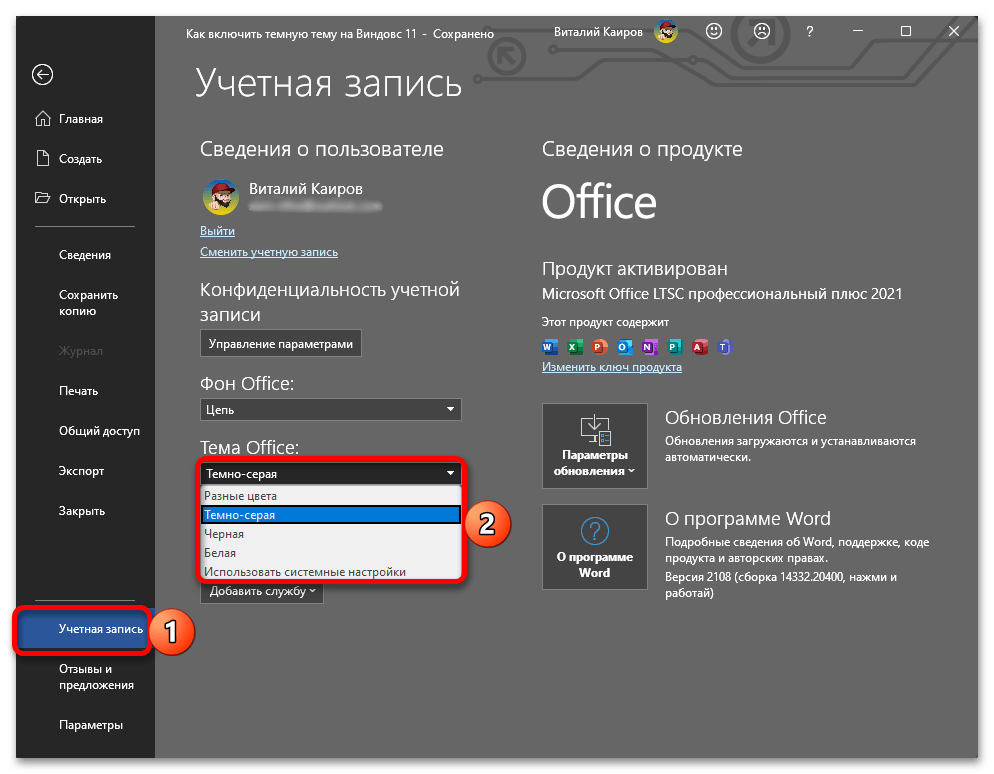Click the О программе Word button
Screen dimensions: 994x774
click(595, 547)
